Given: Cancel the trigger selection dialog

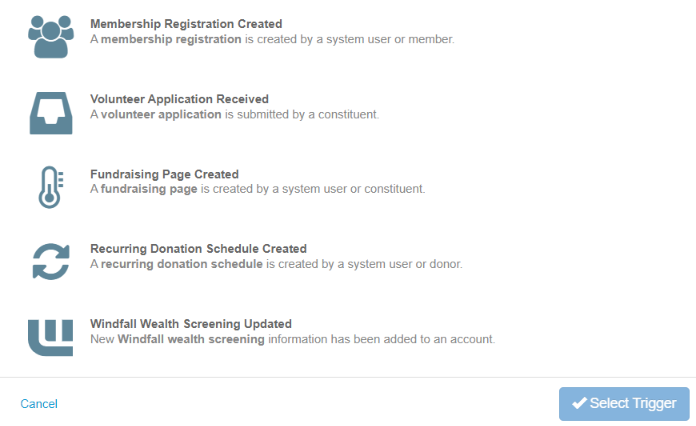Looking at the screenshot, I should coord(39,404).
